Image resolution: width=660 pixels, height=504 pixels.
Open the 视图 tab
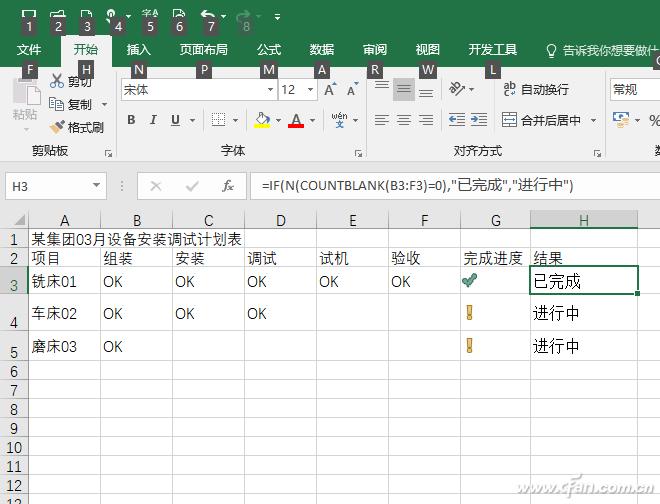tap(428, 50)
